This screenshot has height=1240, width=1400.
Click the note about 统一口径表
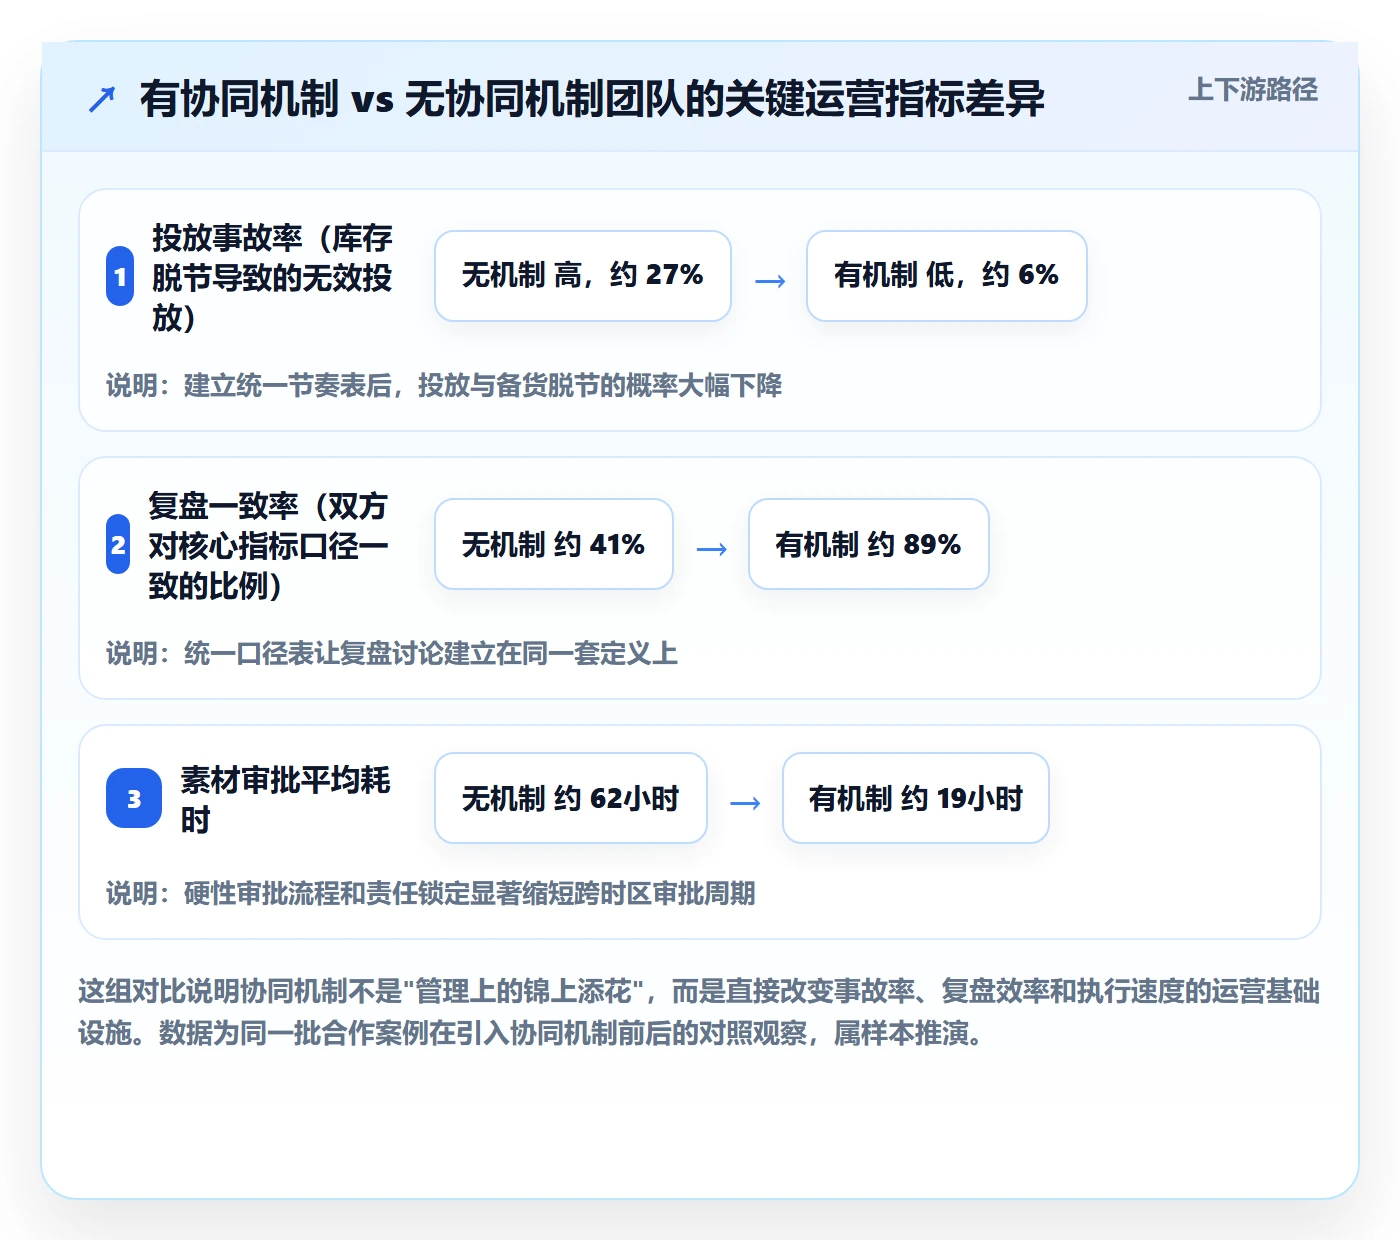tap(392, 653)
